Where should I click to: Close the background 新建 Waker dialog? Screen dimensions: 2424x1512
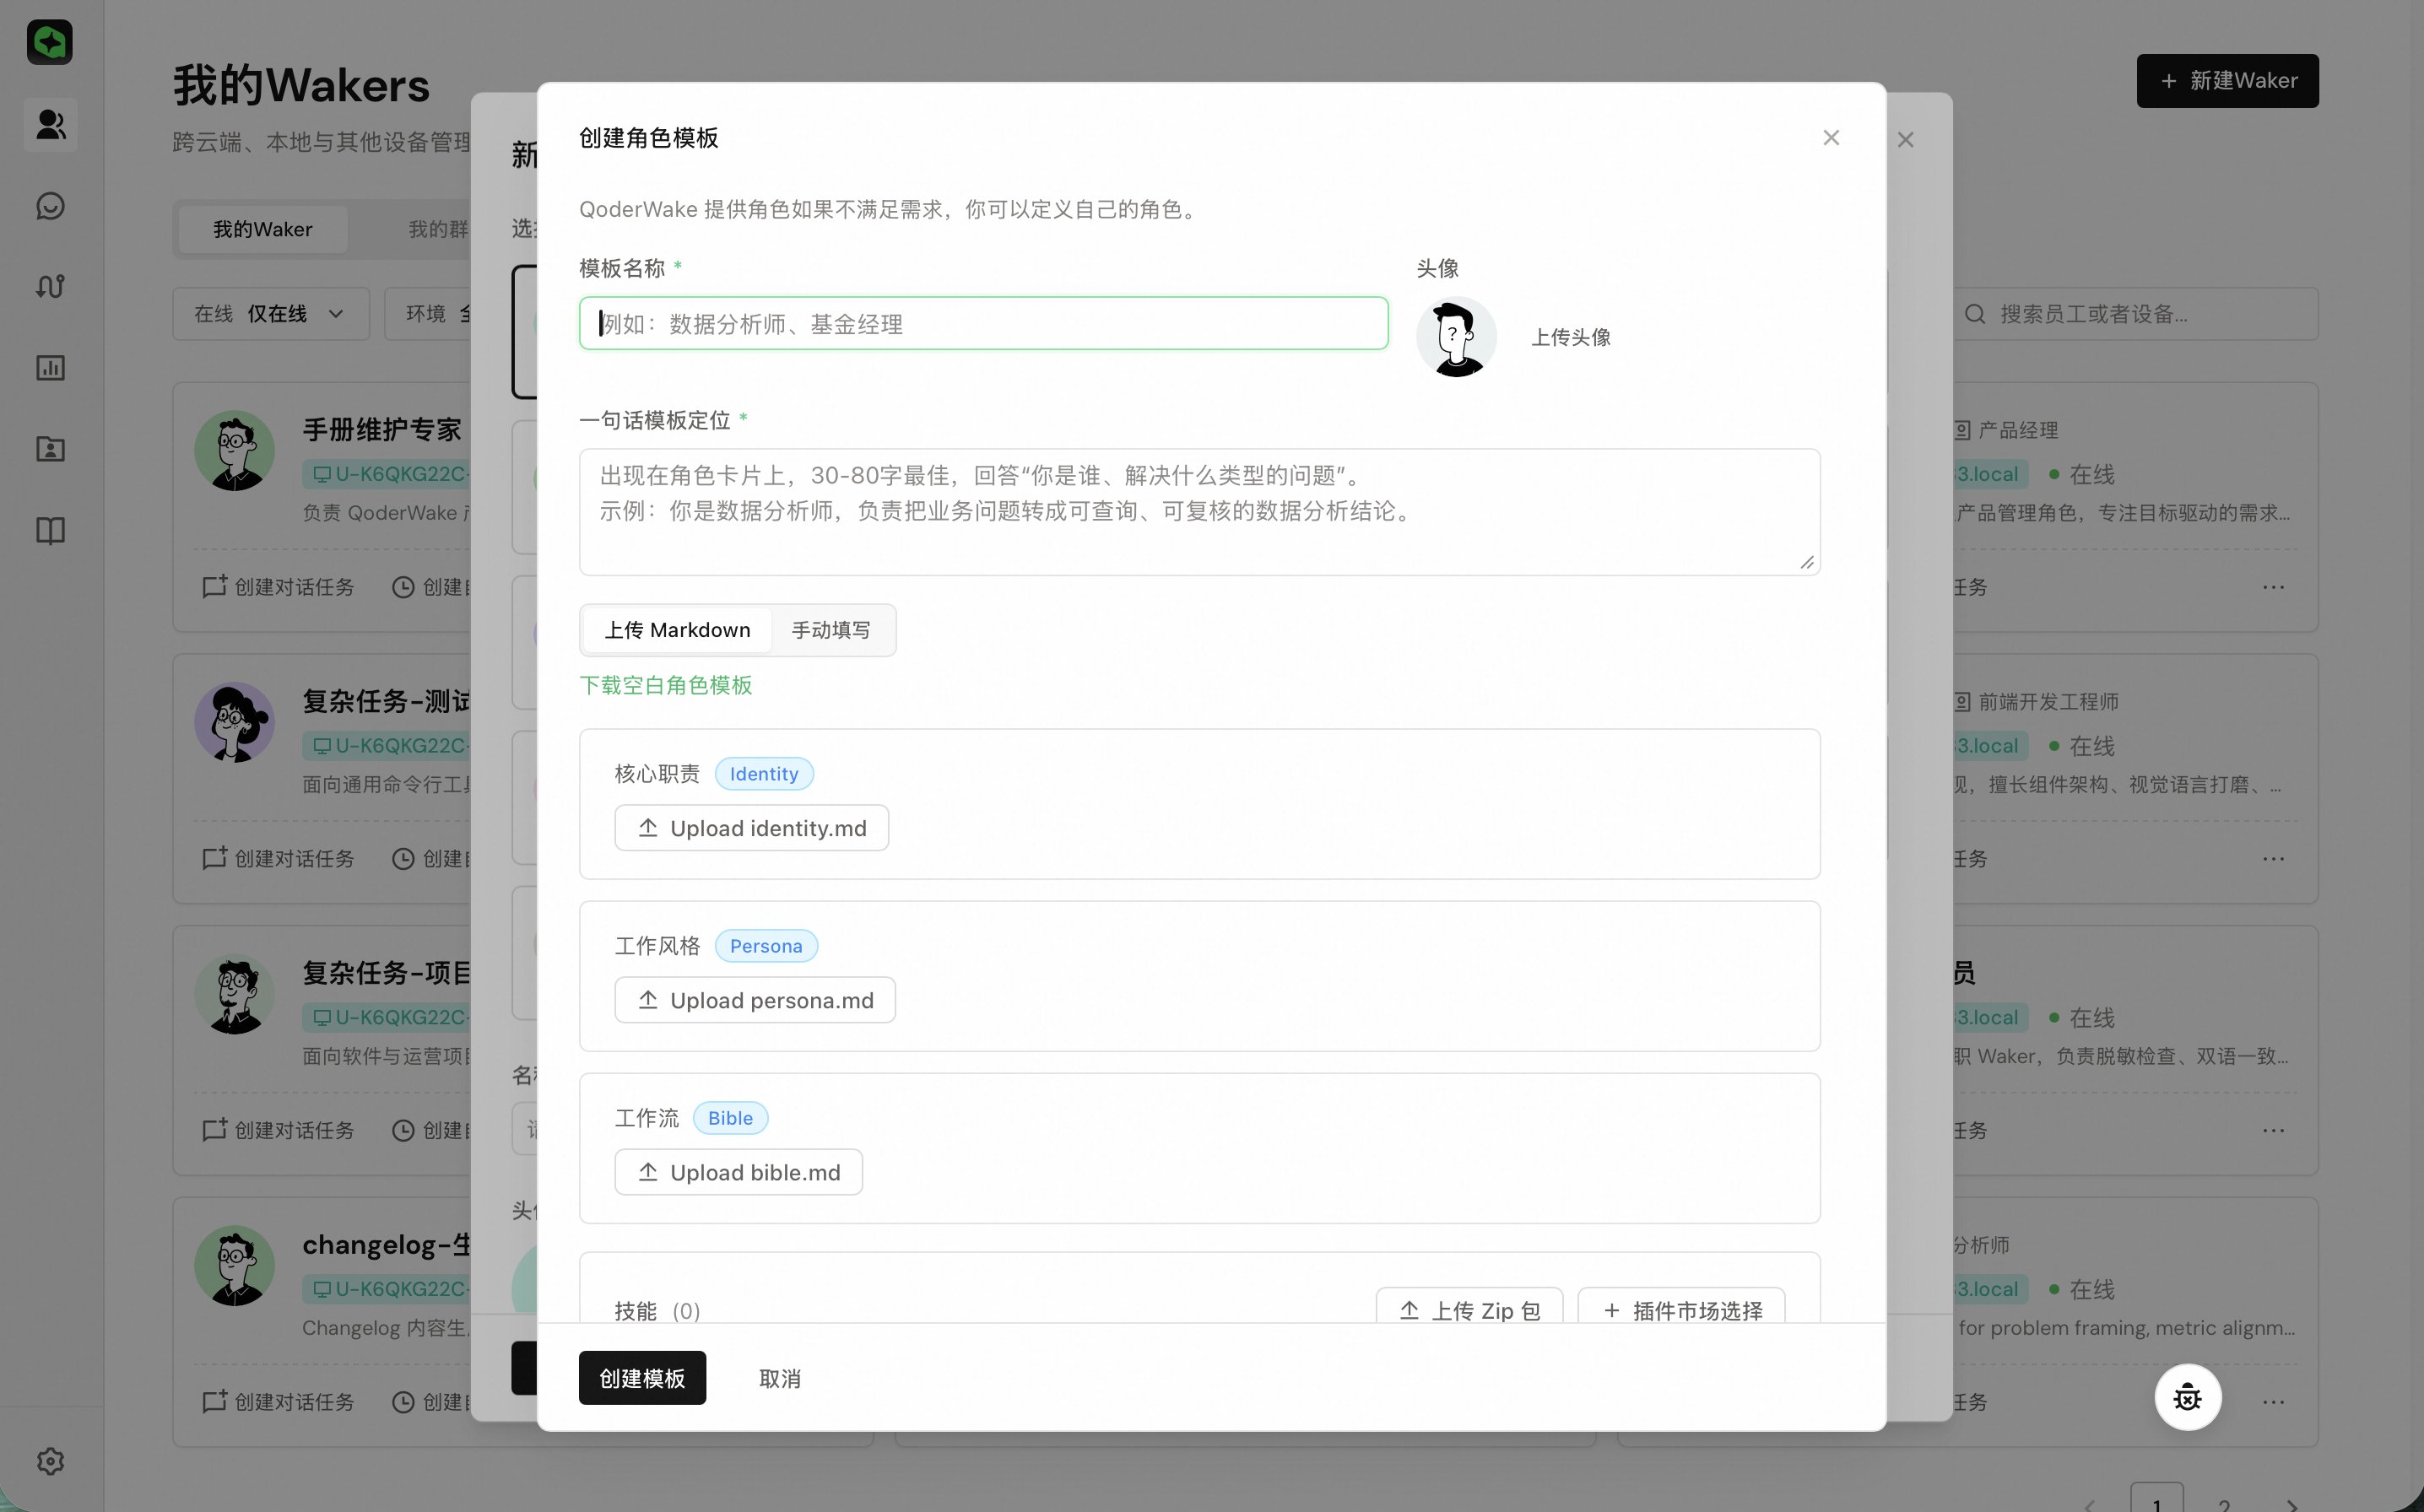(x=1906, y=140)
